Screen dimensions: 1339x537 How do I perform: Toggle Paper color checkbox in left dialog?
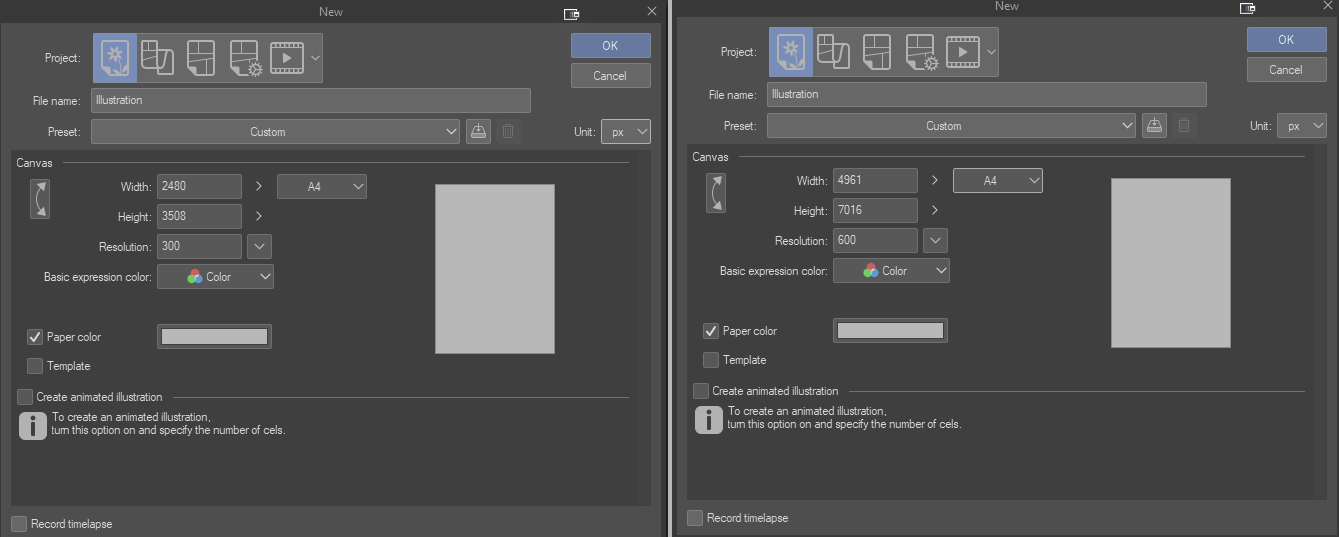35,337
